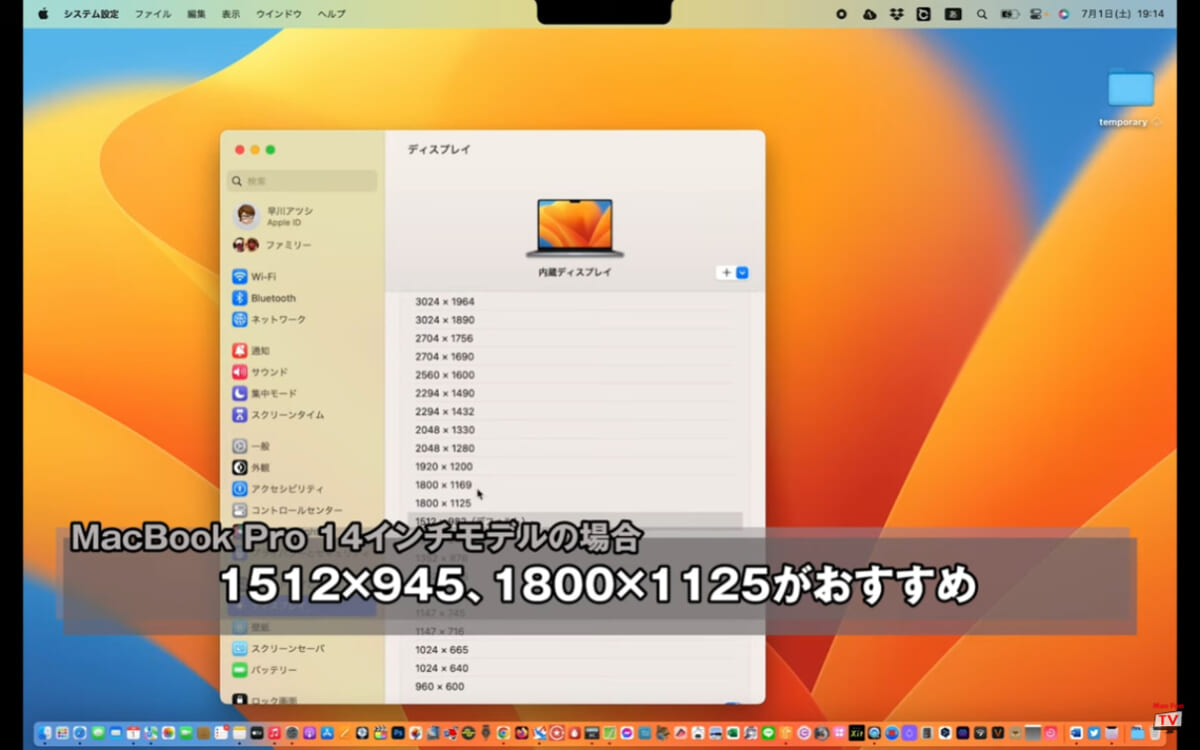Open the 編集 menu

pyautogui.click(x=196, y=14)
